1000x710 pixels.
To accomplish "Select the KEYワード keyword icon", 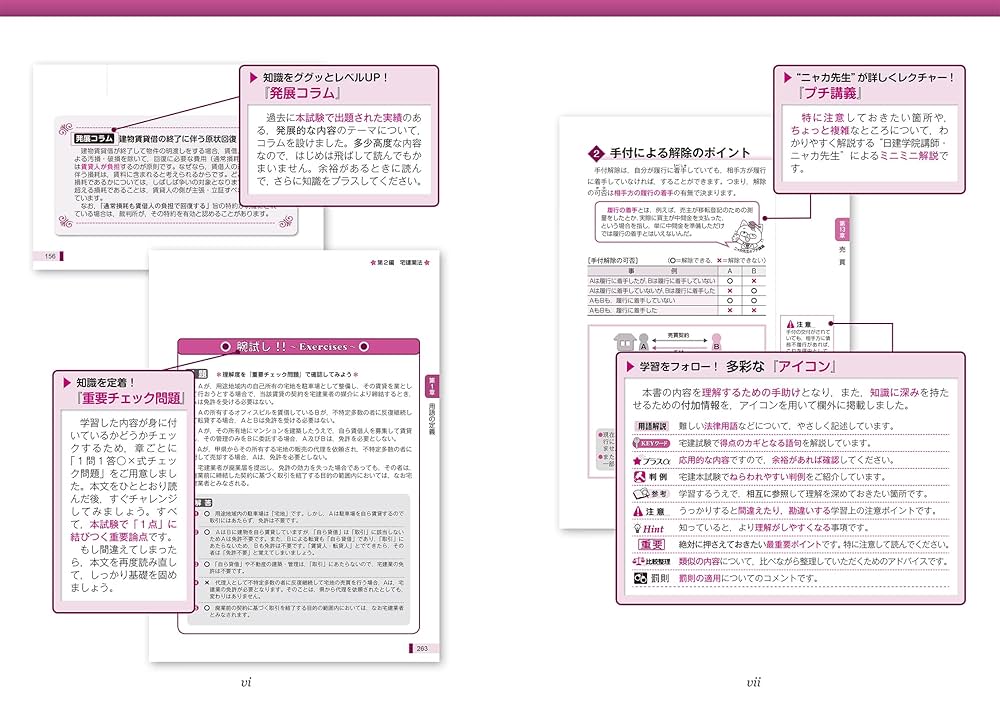I will [x=651, y=444].
